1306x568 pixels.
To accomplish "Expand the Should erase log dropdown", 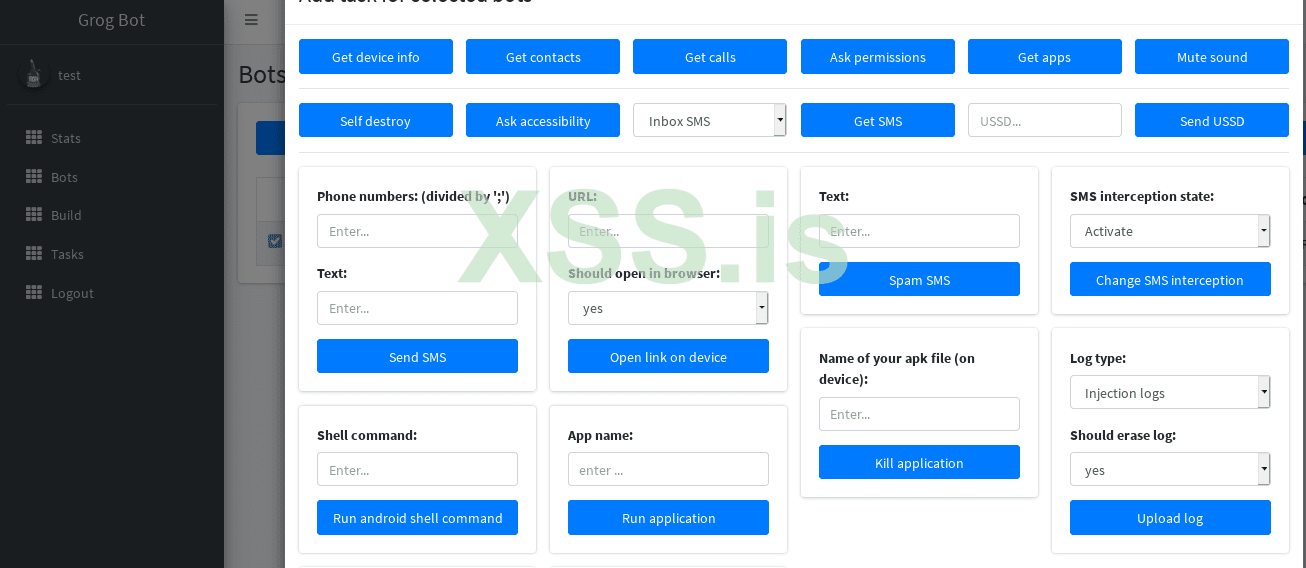I will pos(1170,470).
